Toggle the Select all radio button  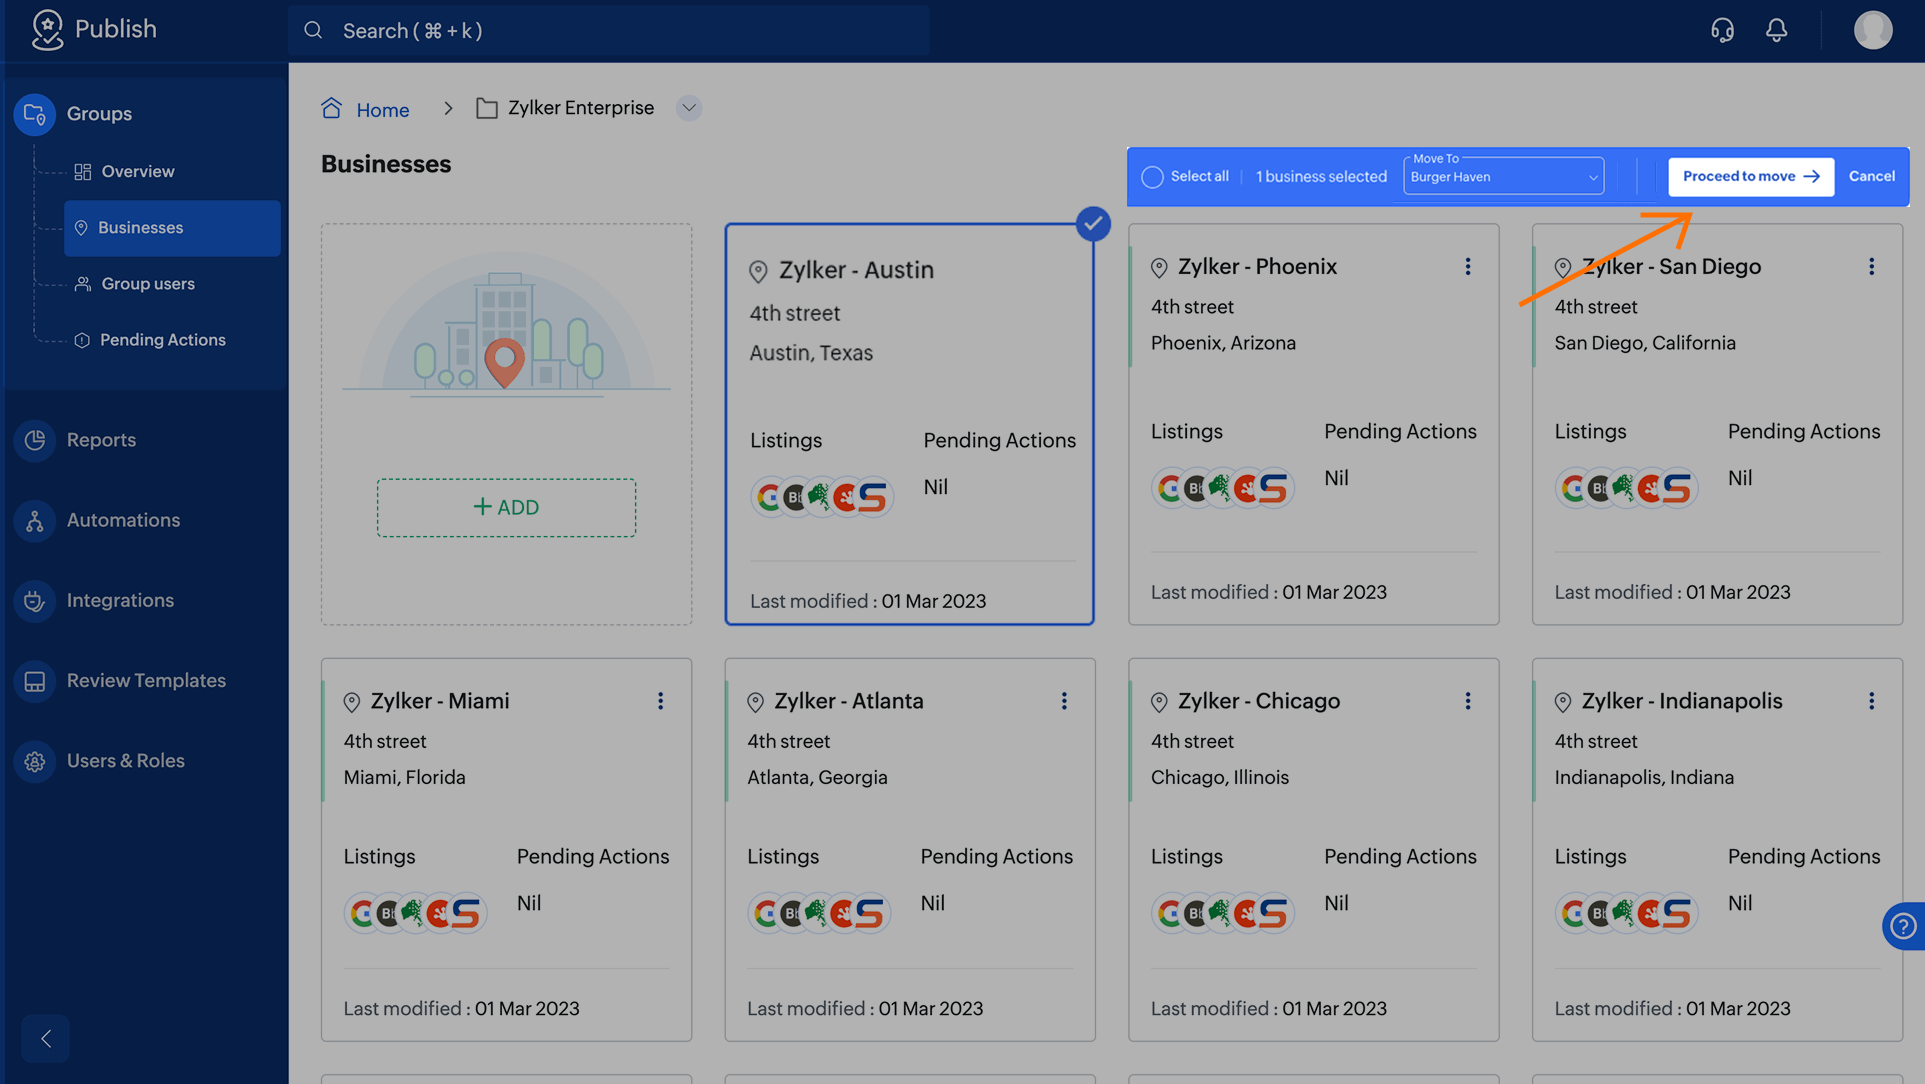1152,177
